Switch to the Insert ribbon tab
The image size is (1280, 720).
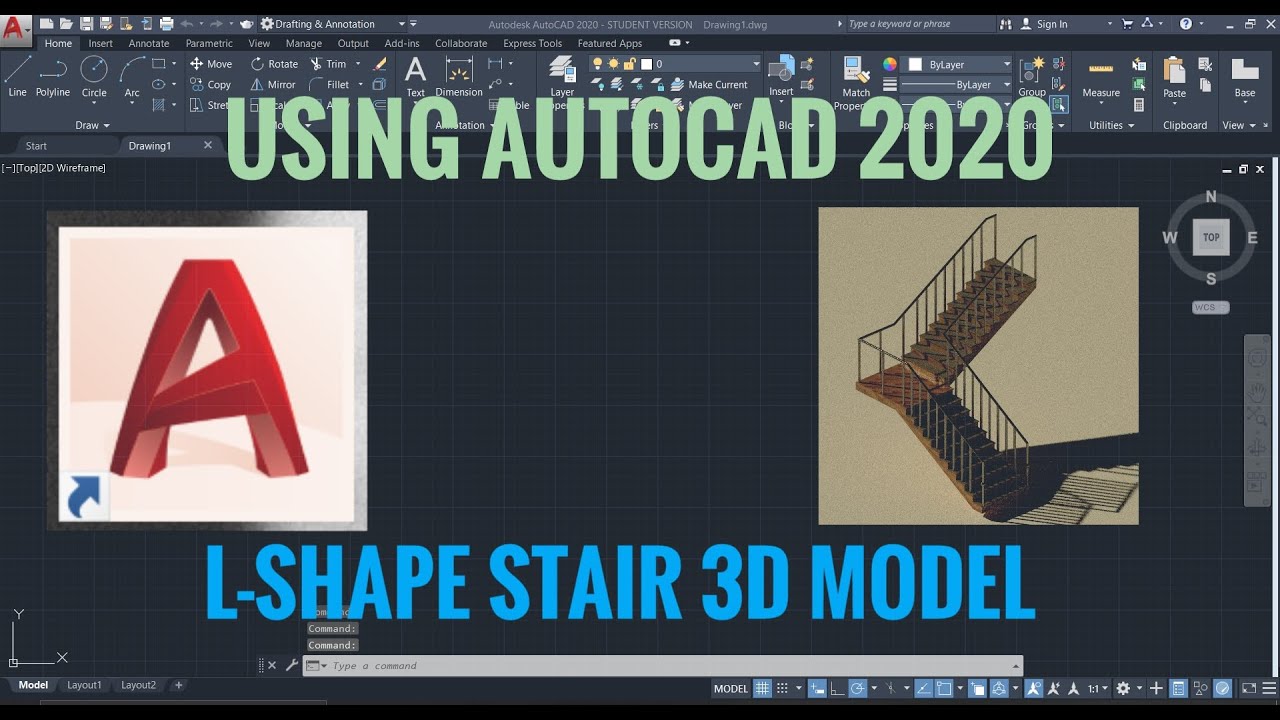(100, 43)
